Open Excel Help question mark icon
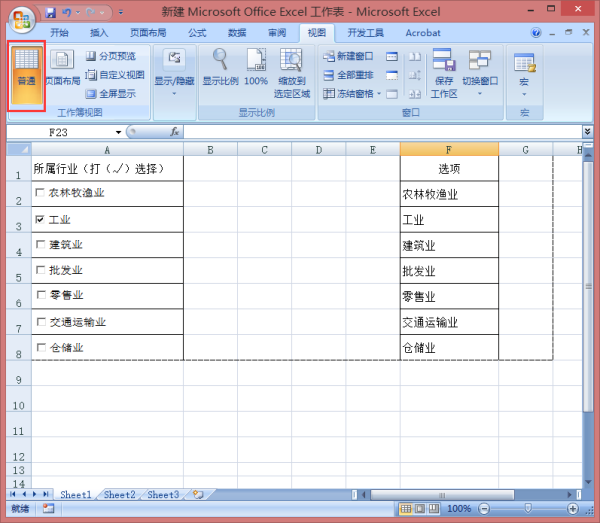Image resolution: width=600 pixels, height=523 pixels. click(536, 33)
